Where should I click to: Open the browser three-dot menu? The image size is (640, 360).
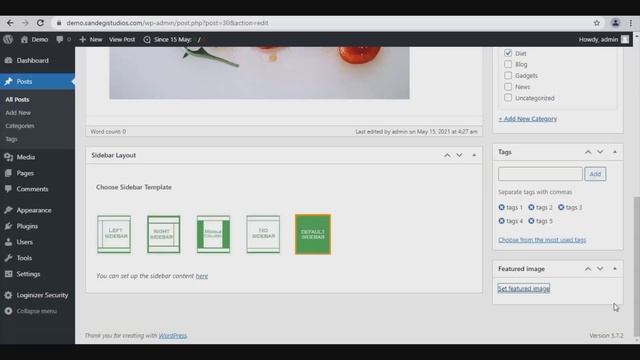click(631, 23)
